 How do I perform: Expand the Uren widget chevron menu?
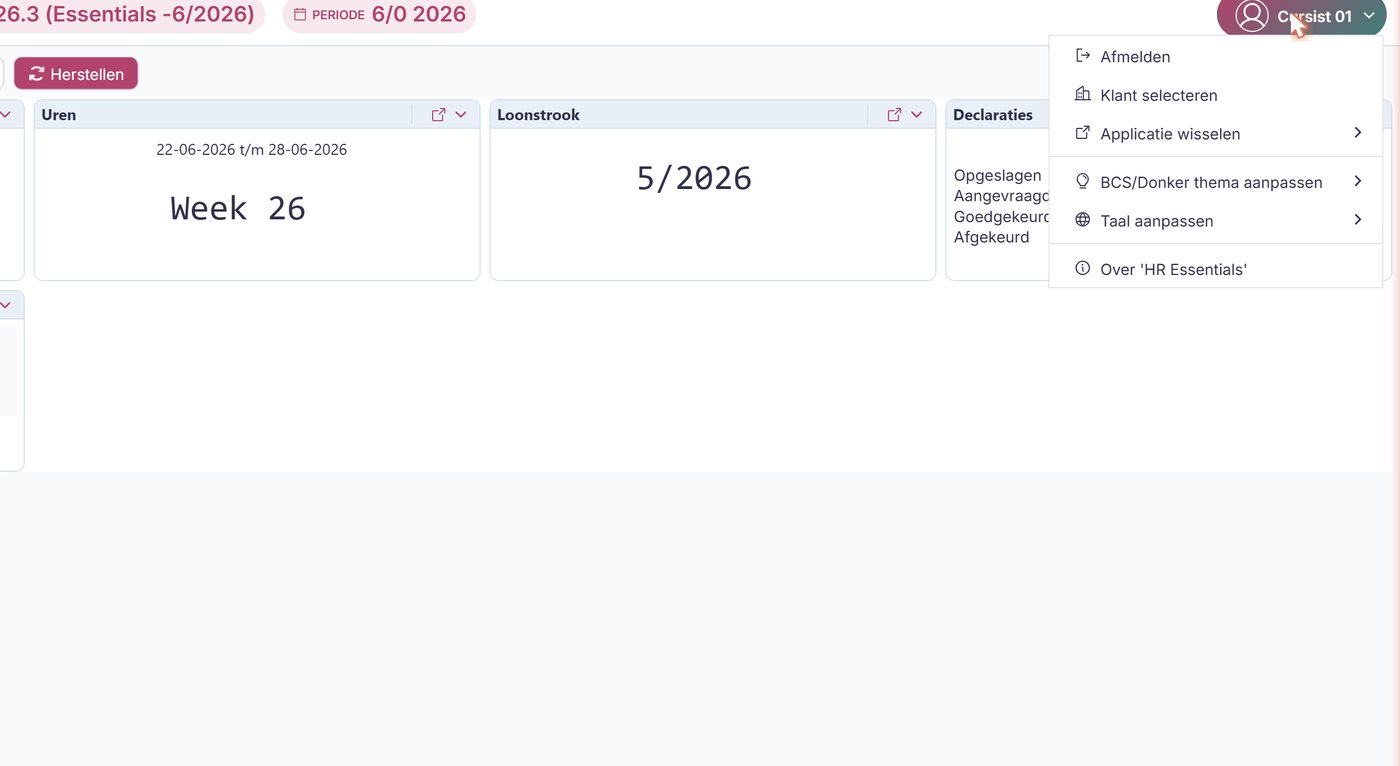pyautogui.click(x=461, y=115)
